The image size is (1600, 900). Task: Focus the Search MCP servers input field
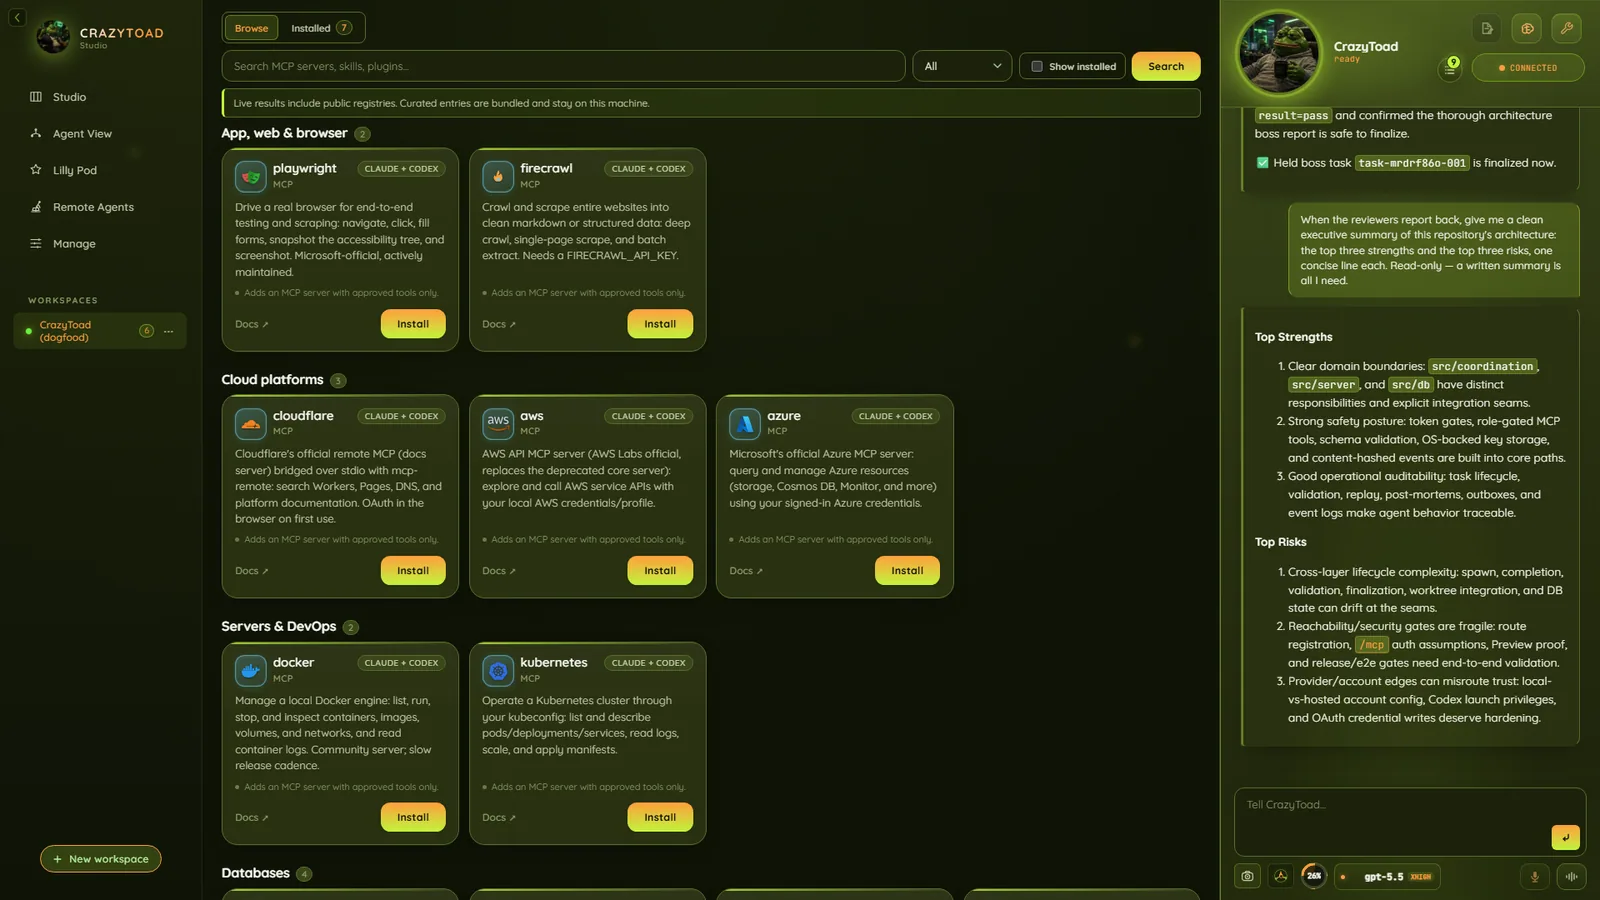[x=563, y=66]
